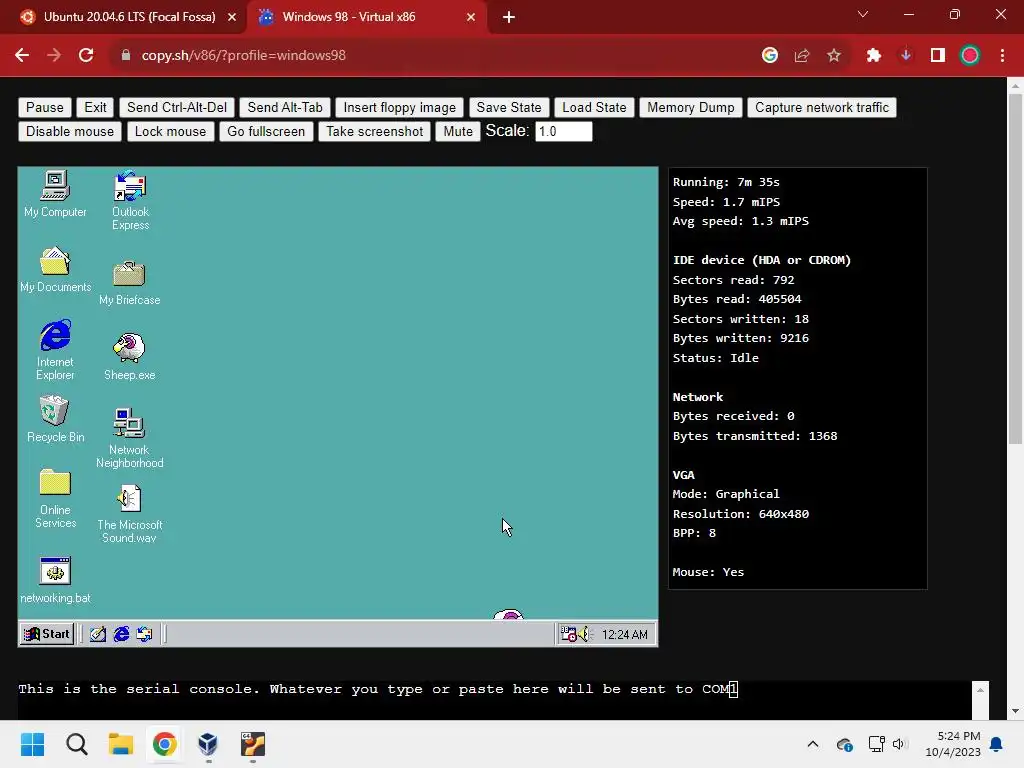
Task: Open Outlook Express desktop icon
Action: coord(130,200)
